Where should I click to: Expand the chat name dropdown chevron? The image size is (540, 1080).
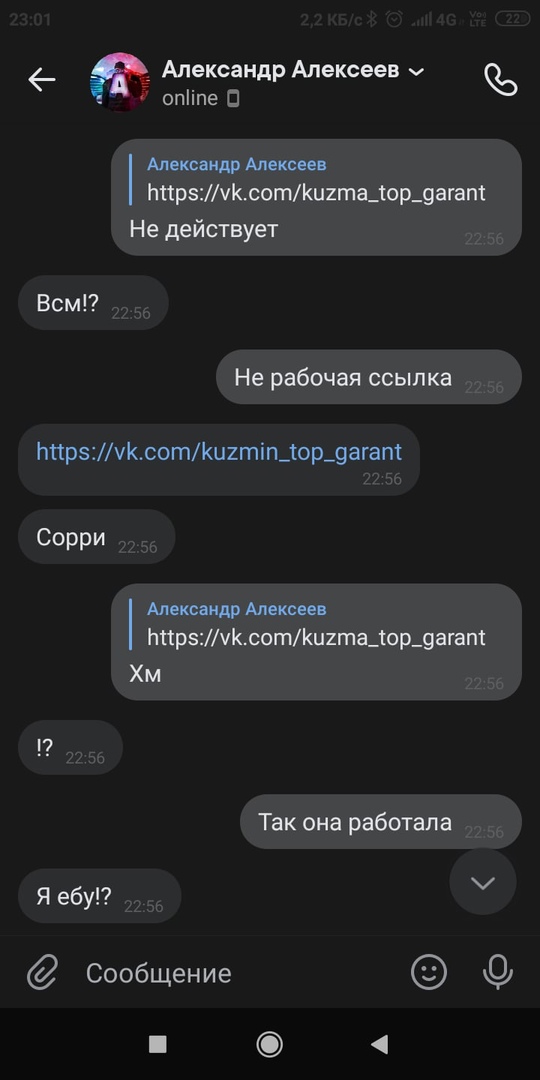(x=417, y=71)
